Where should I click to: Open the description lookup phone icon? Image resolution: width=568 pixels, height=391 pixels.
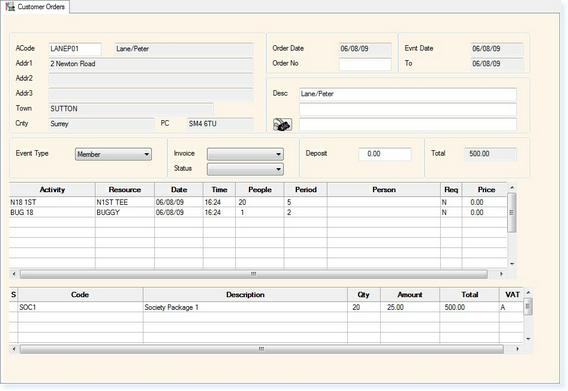[x=282, y=125]
